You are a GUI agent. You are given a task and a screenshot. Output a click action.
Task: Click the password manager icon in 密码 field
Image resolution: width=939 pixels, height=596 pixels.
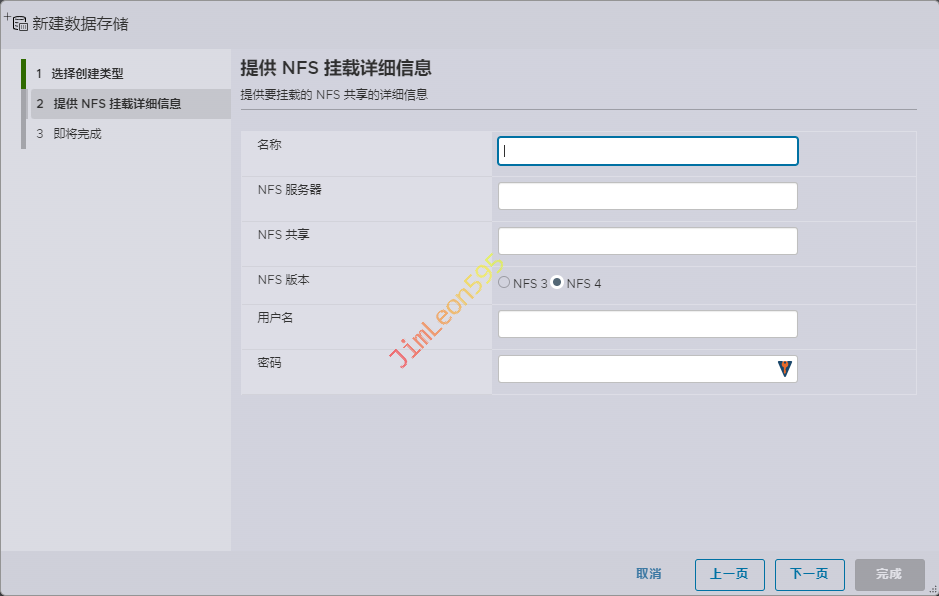click(785, 369)
